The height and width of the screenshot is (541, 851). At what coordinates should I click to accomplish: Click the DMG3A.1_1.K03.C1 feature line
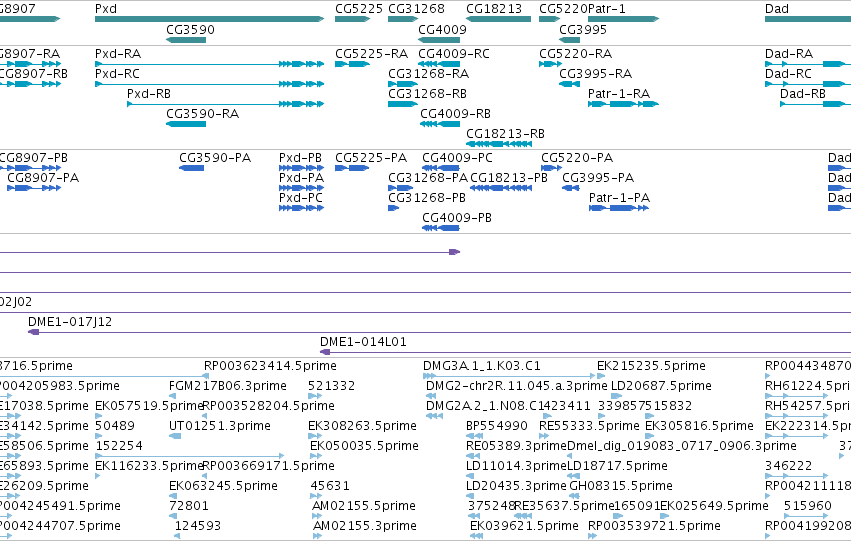pos(509,376)
